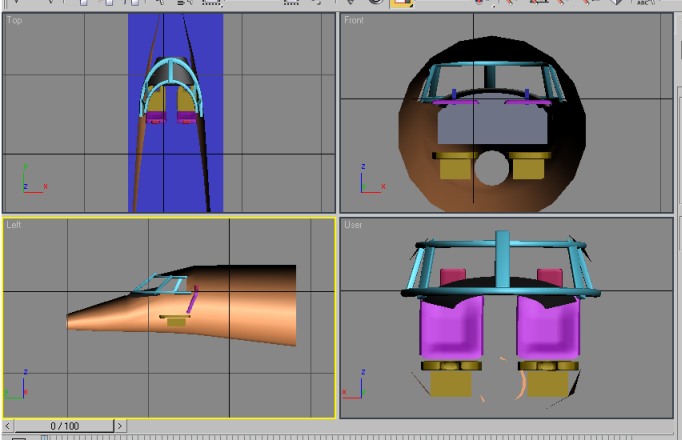Click the axis gizmo in Top viewport
The height and width of the screenshot is (440, 682).
click(32, 183)
